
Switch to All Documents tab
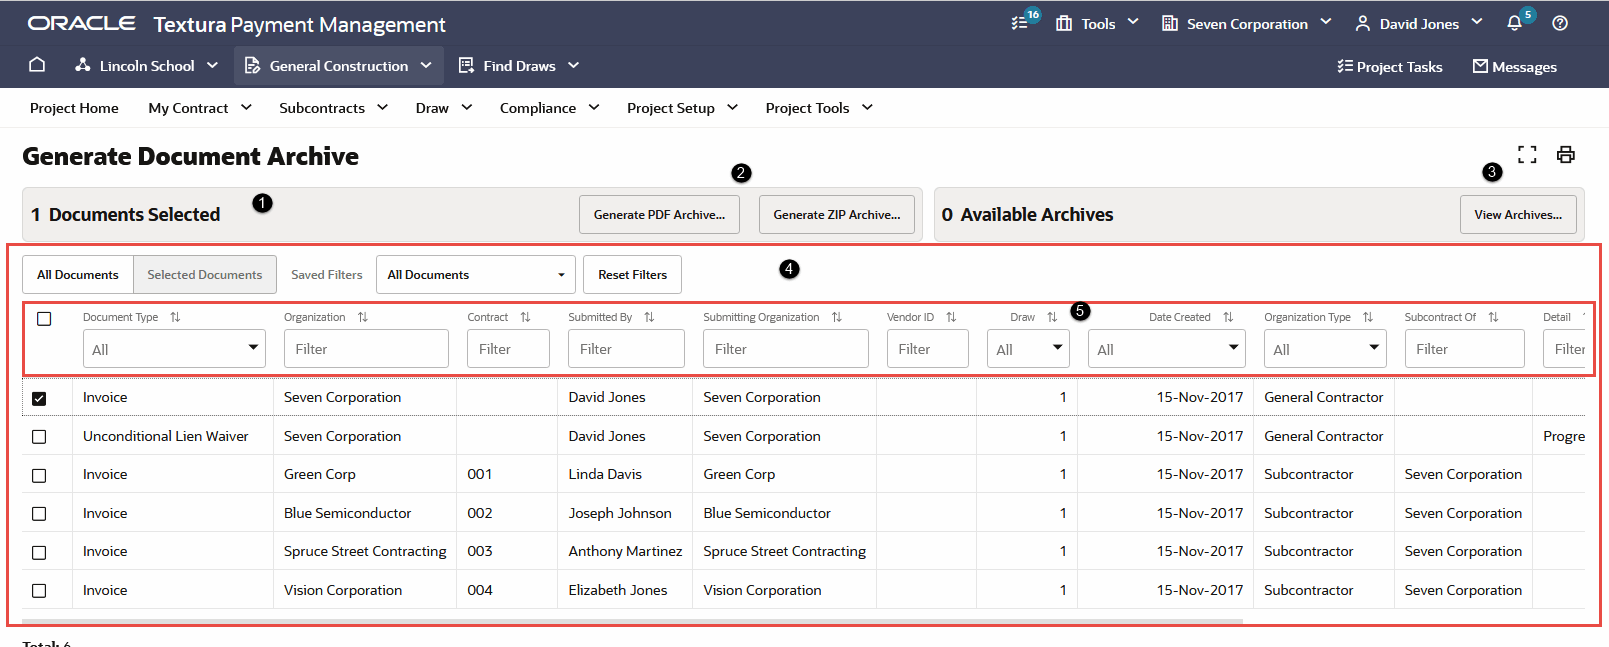pyautogui.click(x=78, y=274)
